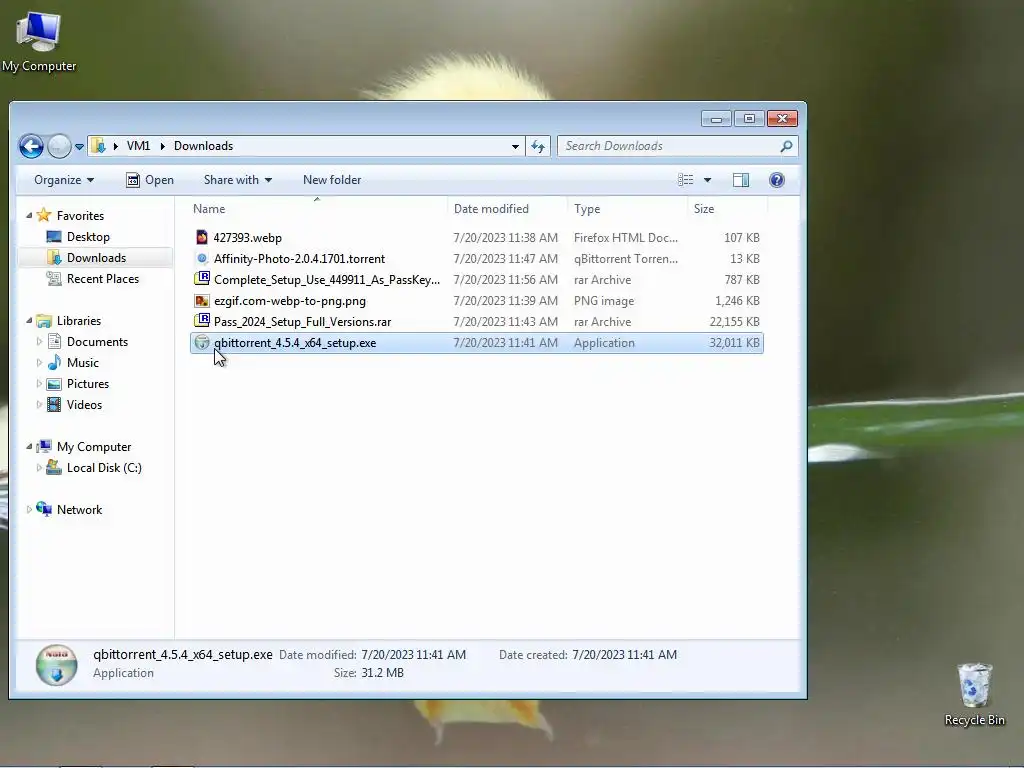The image size is (1024, 768).
Task: Toggle the preview pane button
Action: coord(741,180)
